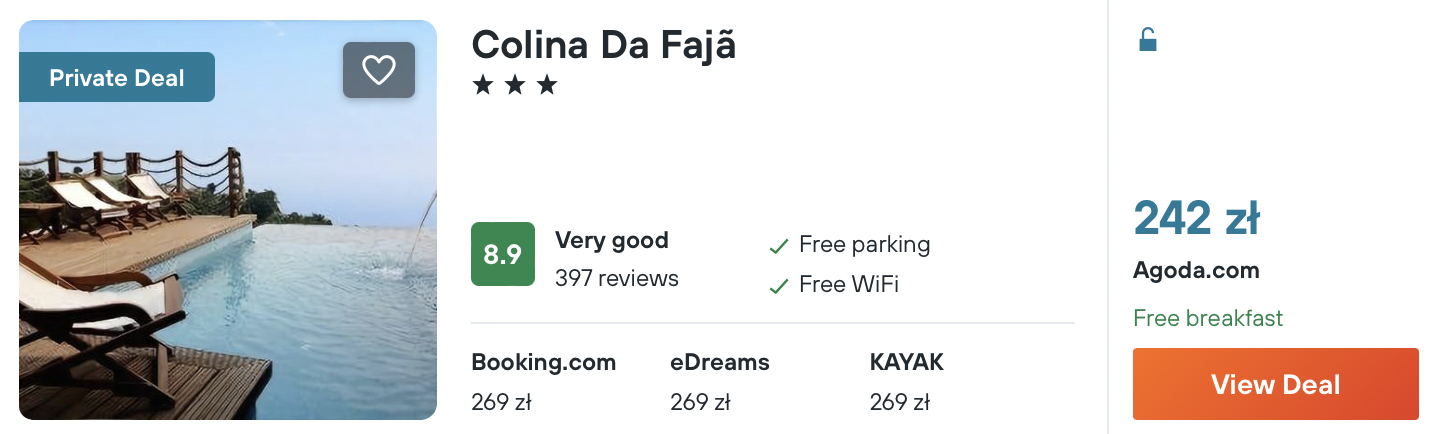Click the 242 zł price
This screenshot has height=434, width=1436.
click(1196, 219)
